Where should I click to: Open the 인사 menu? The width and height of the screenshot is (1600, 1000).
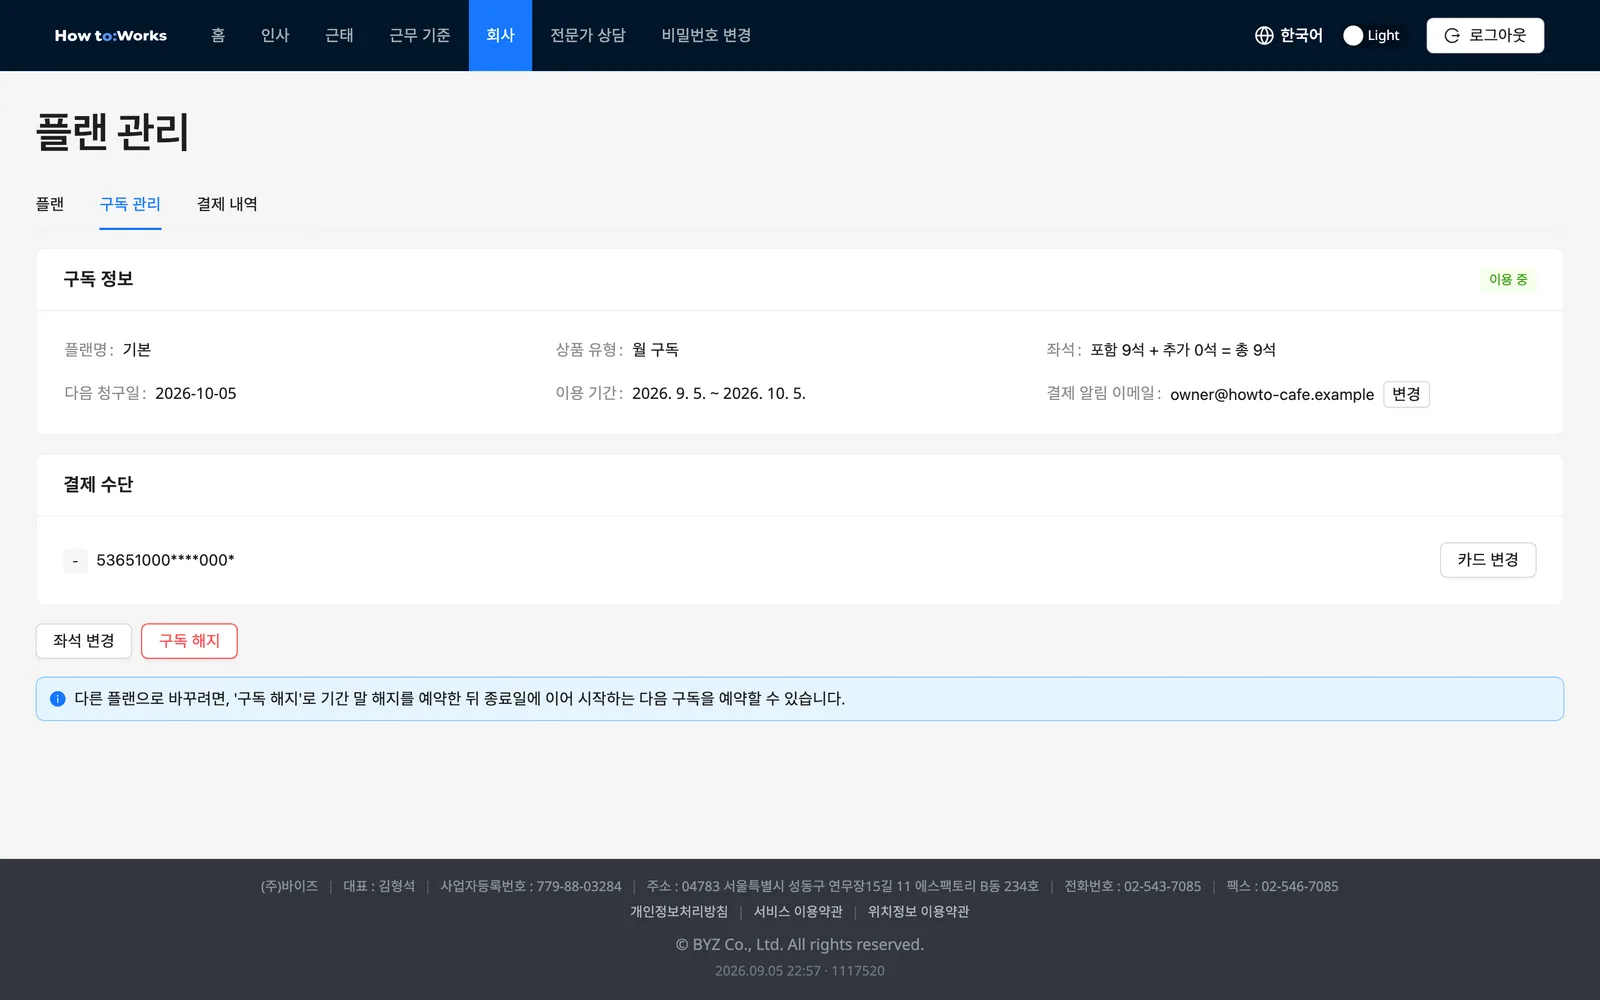pos(275,35)
